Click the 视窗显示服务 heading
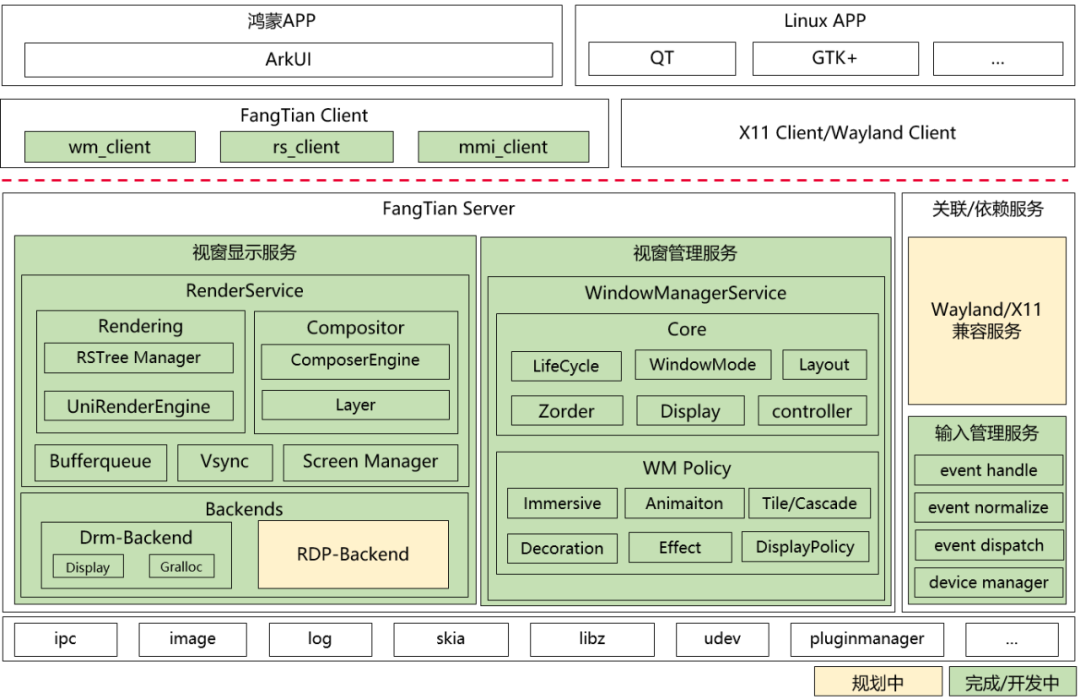The height and width of the screenshot is (699, 1080). 245,253
